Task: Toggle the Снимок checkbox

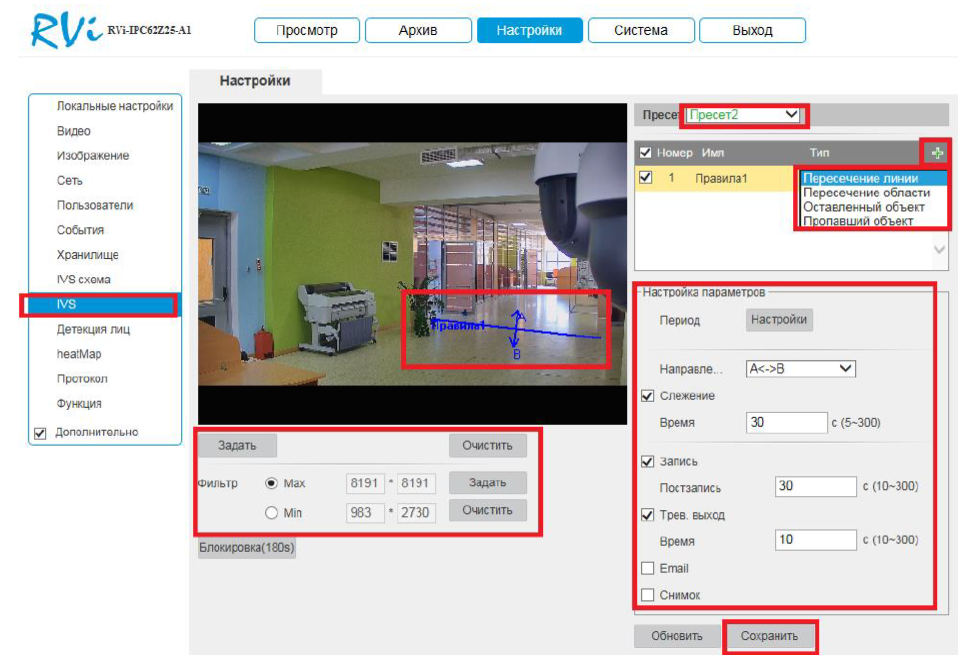Action: coord(647,595)
